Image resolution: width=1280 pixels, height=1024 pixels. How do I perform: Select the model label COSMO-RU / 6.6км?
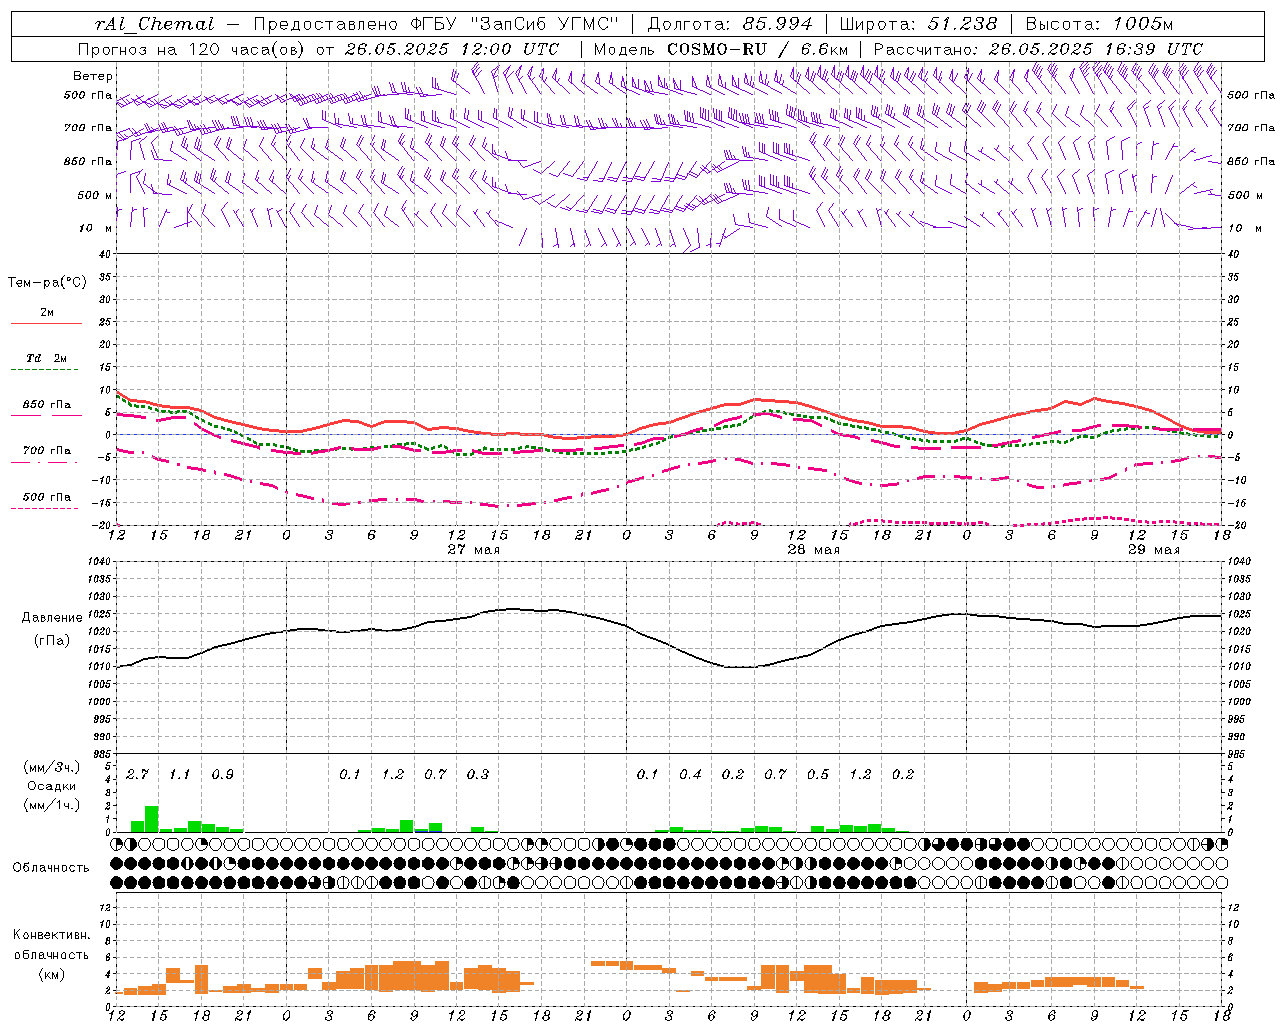[x=757, y=49]
